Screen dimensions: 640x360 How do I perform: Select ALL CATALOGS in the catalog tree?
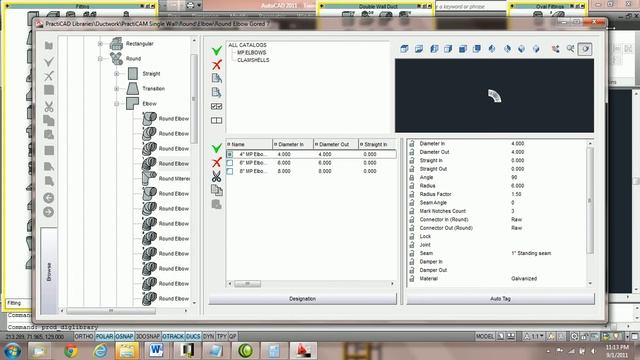[247, 45]
